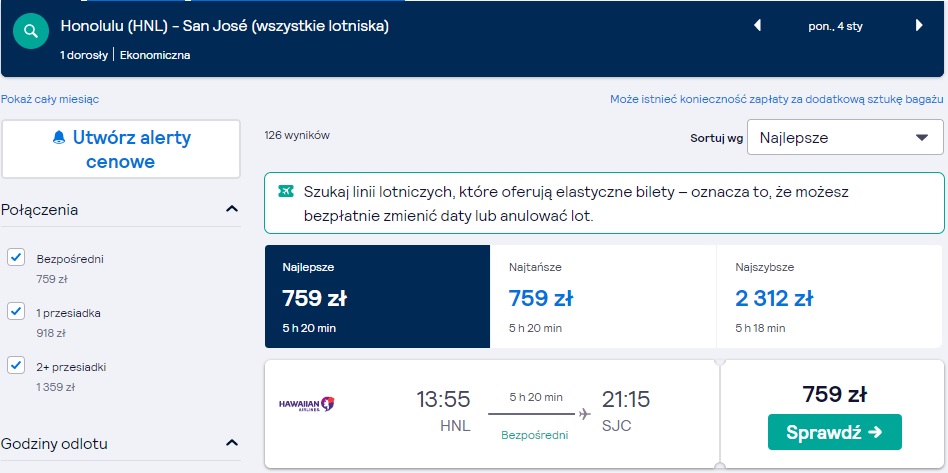Click the bell icon for price alerts
This screenshot has height=473, width=948.
(59, 138)
